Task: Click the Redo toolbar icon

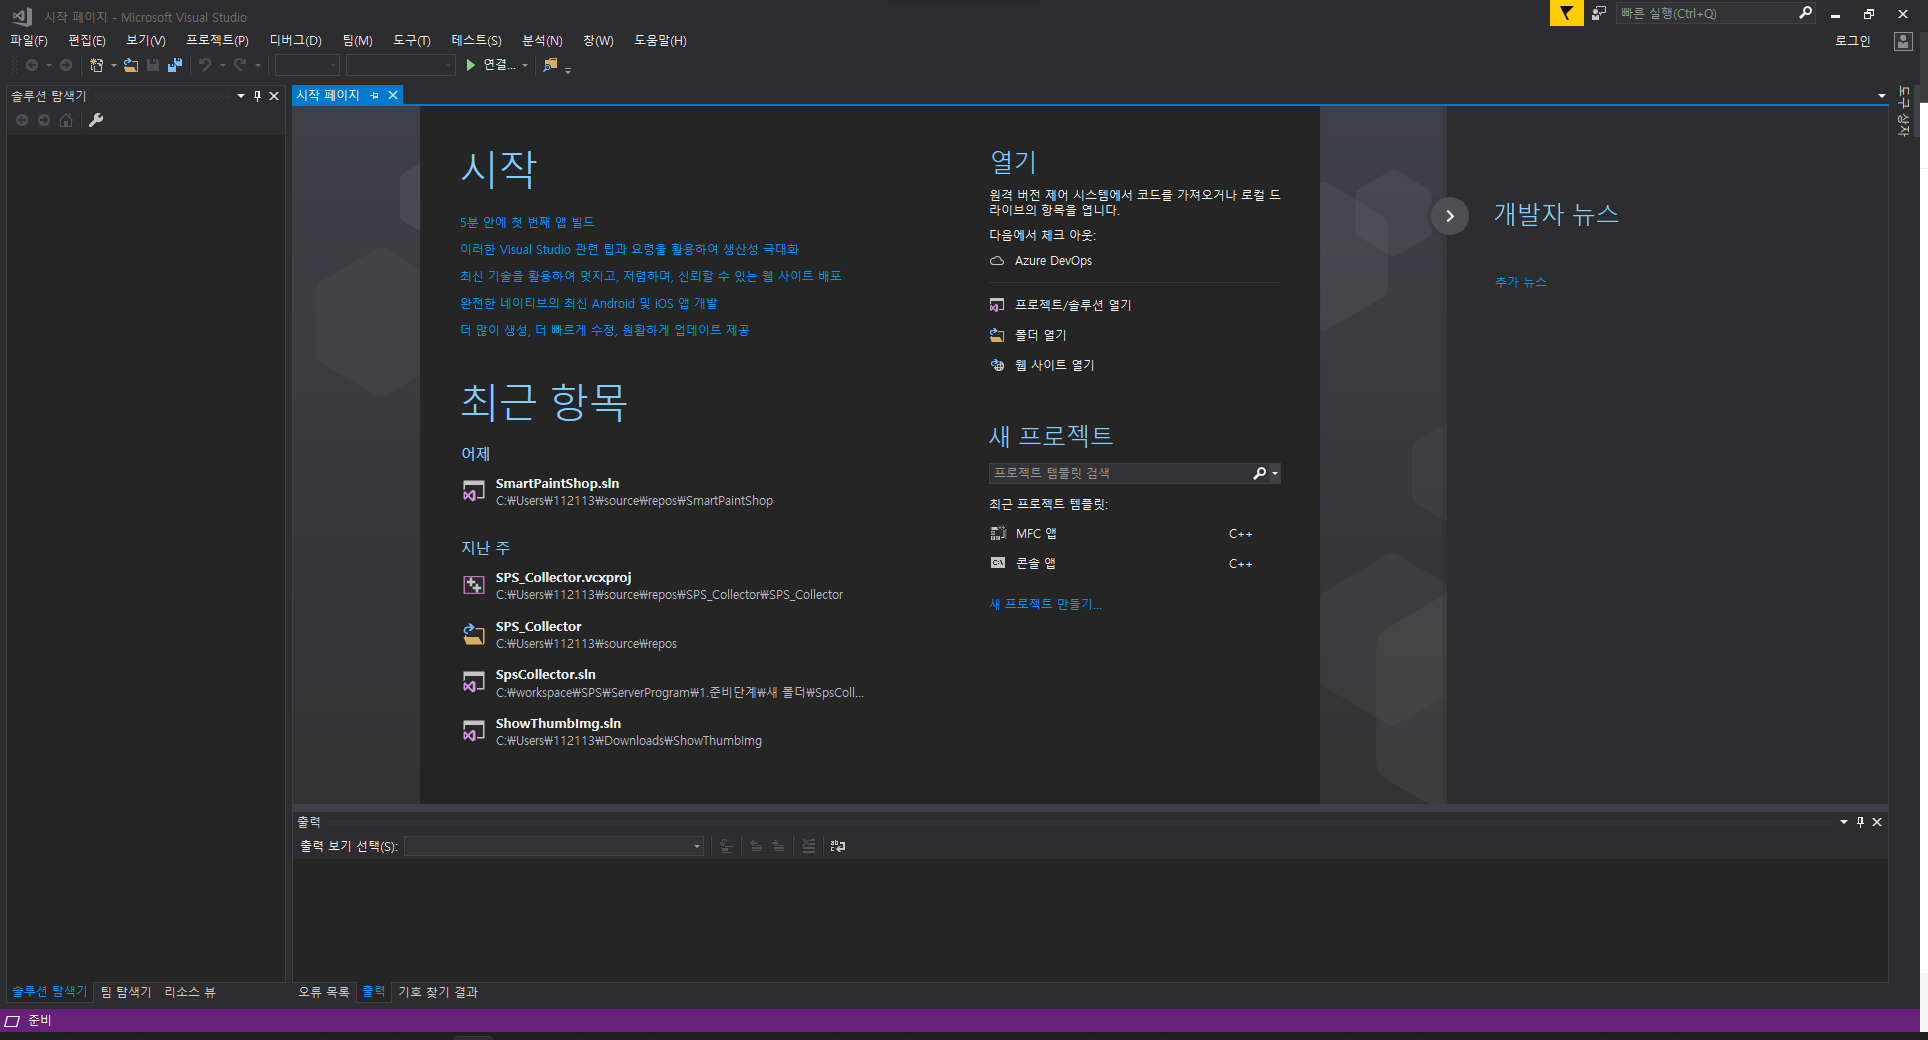Action: pos(240,65)
